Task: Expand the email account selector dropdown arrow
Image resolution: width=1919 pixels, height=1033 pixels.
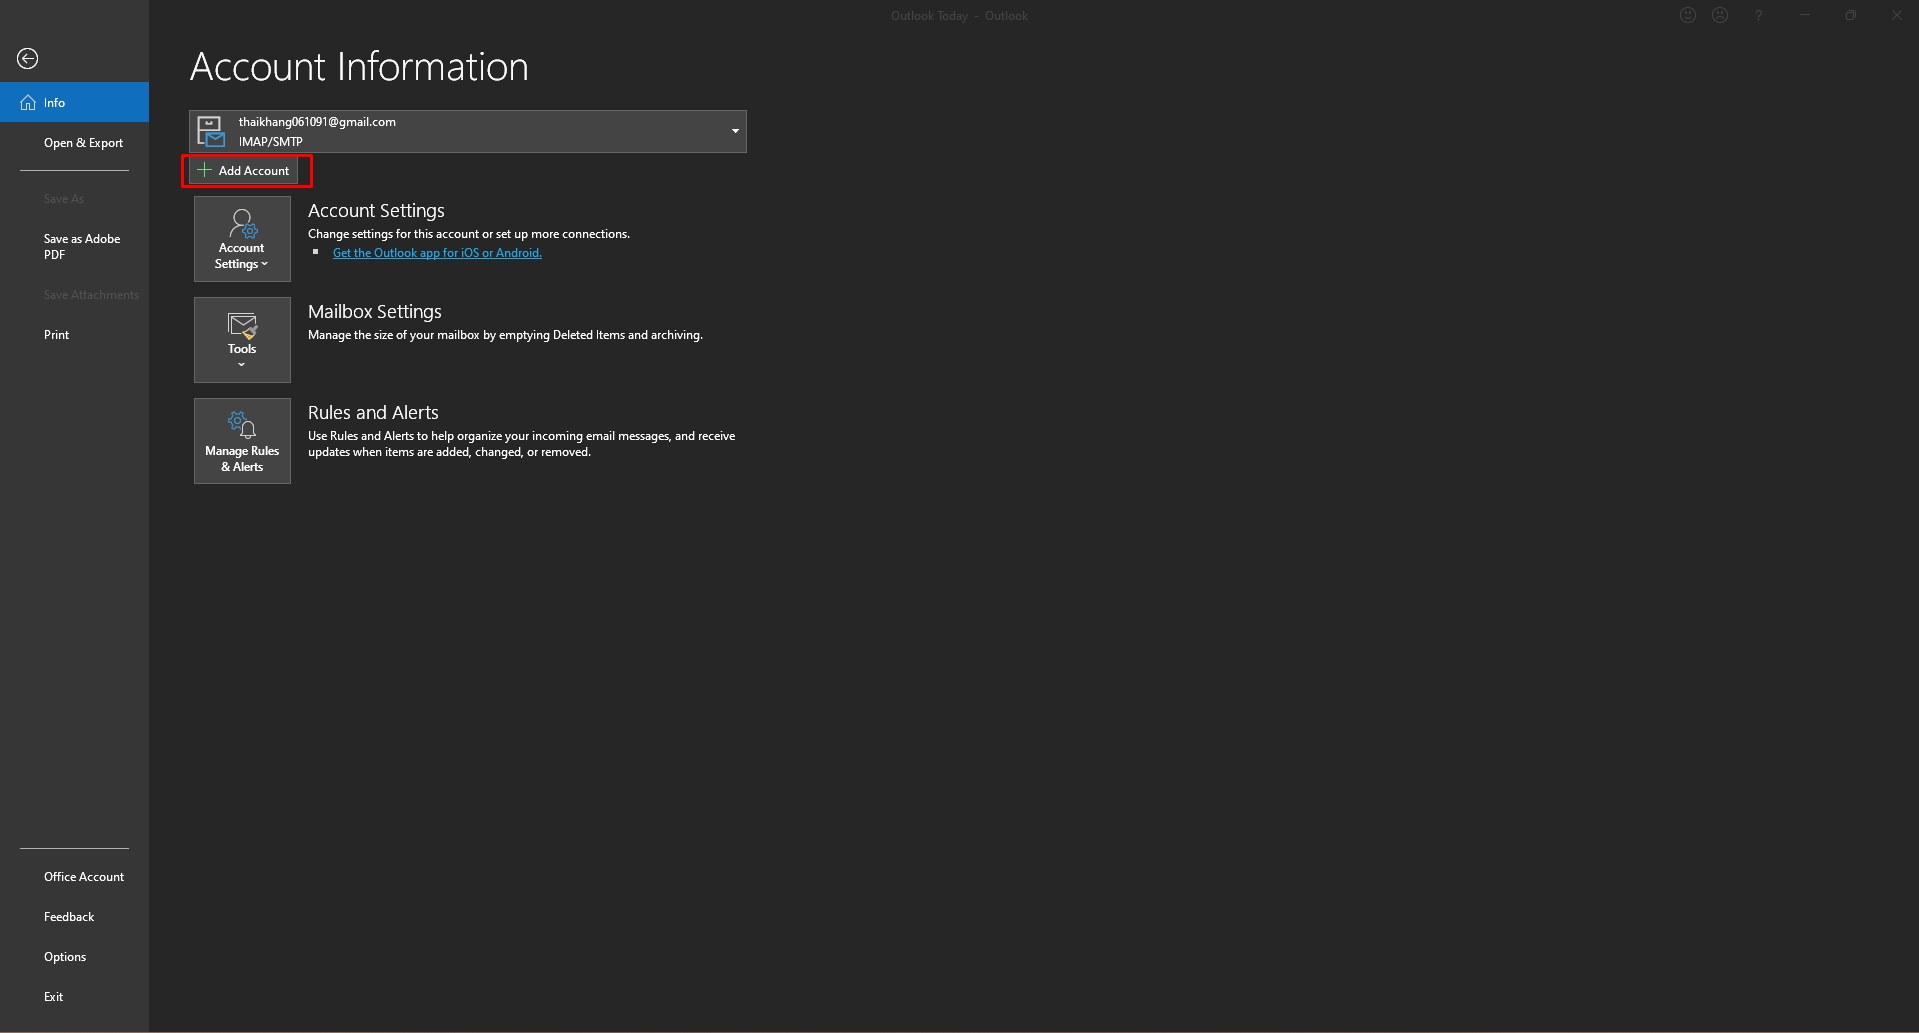Action: click(735, 131)
